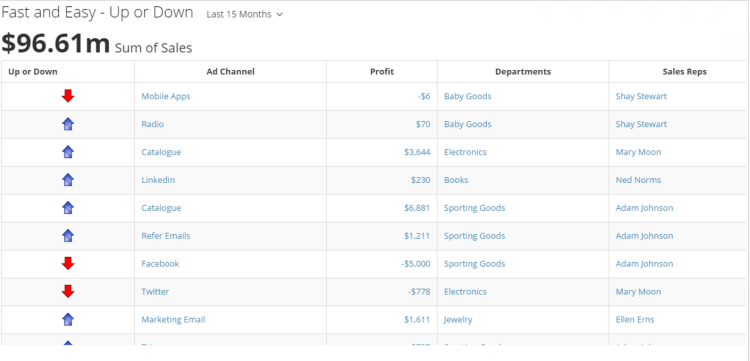Open the Radio ad channel link

pyautogui.click(x=153, y=124)
